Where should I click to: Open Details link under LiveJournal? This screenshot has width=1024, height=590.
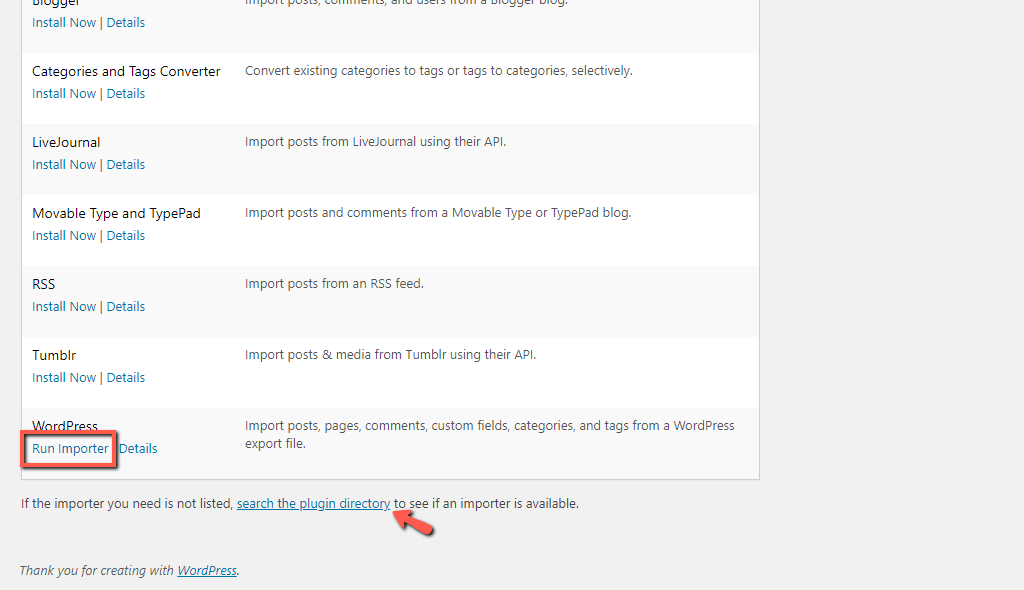125,165
